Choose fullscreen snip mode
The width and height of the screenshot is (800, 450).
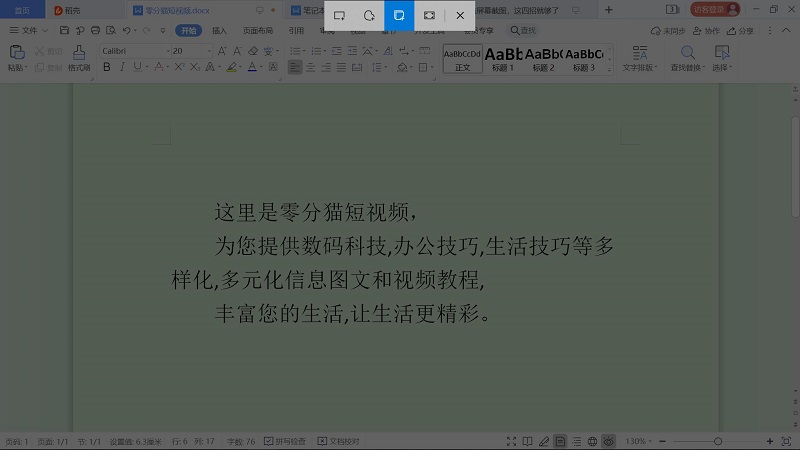pos(429,16)
